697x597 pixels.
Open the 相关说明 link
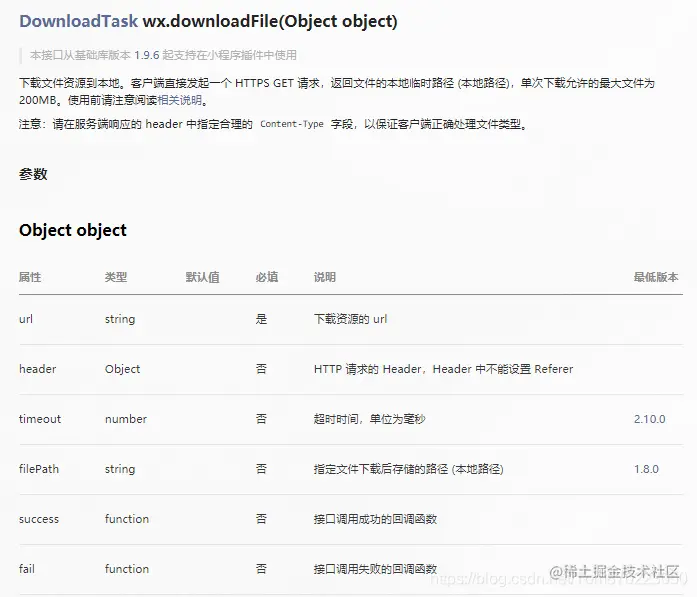tap(180, 100)
